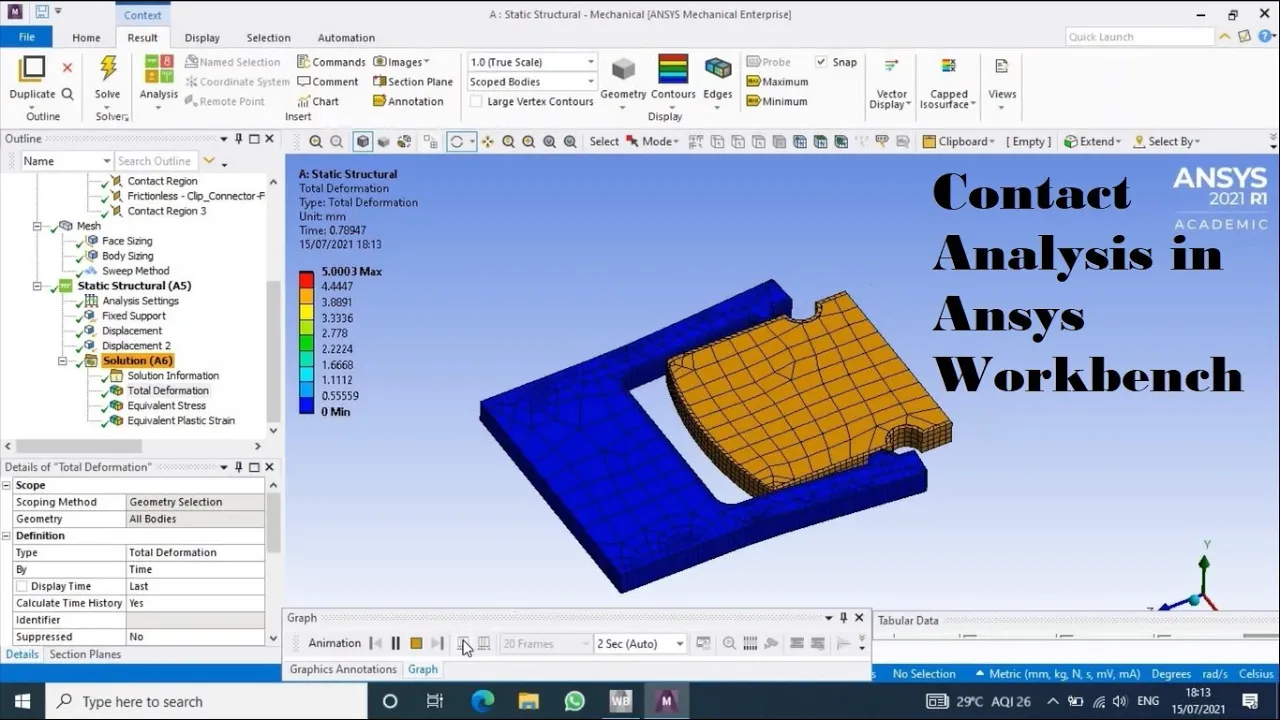The width and height of the screenshot is (1280, 720).
Task: Click the red top of the color legend
Action: [x=306, y=279]
